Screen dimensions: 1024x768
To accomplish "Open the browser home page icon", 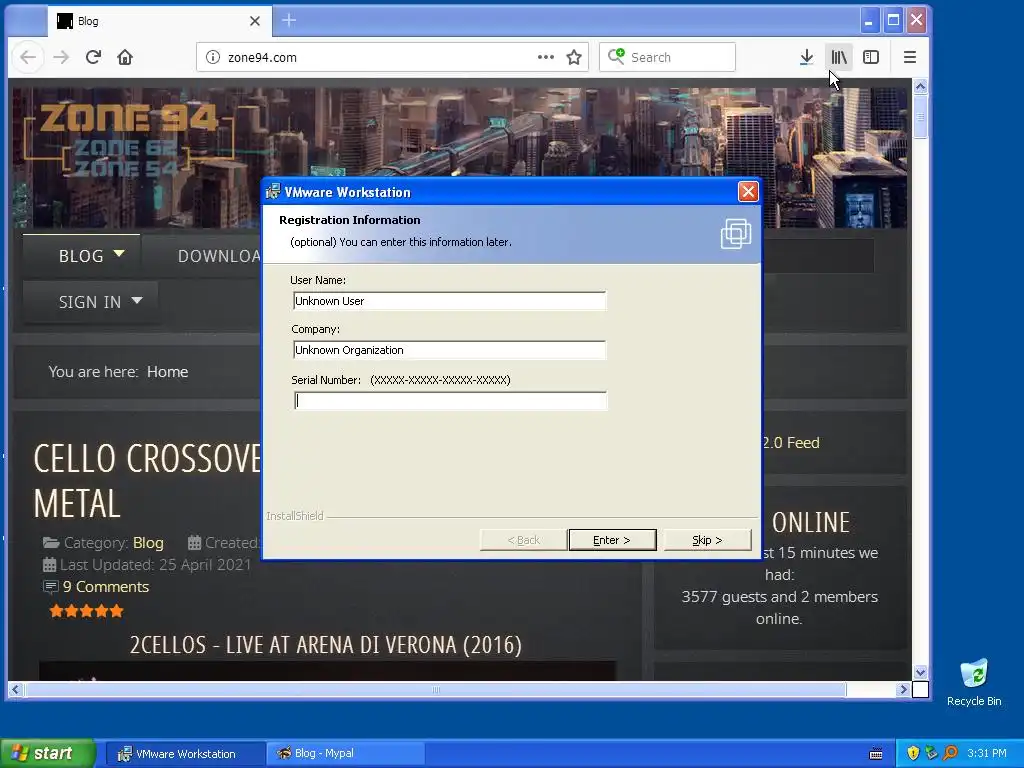I will click(x=125, y=57).
